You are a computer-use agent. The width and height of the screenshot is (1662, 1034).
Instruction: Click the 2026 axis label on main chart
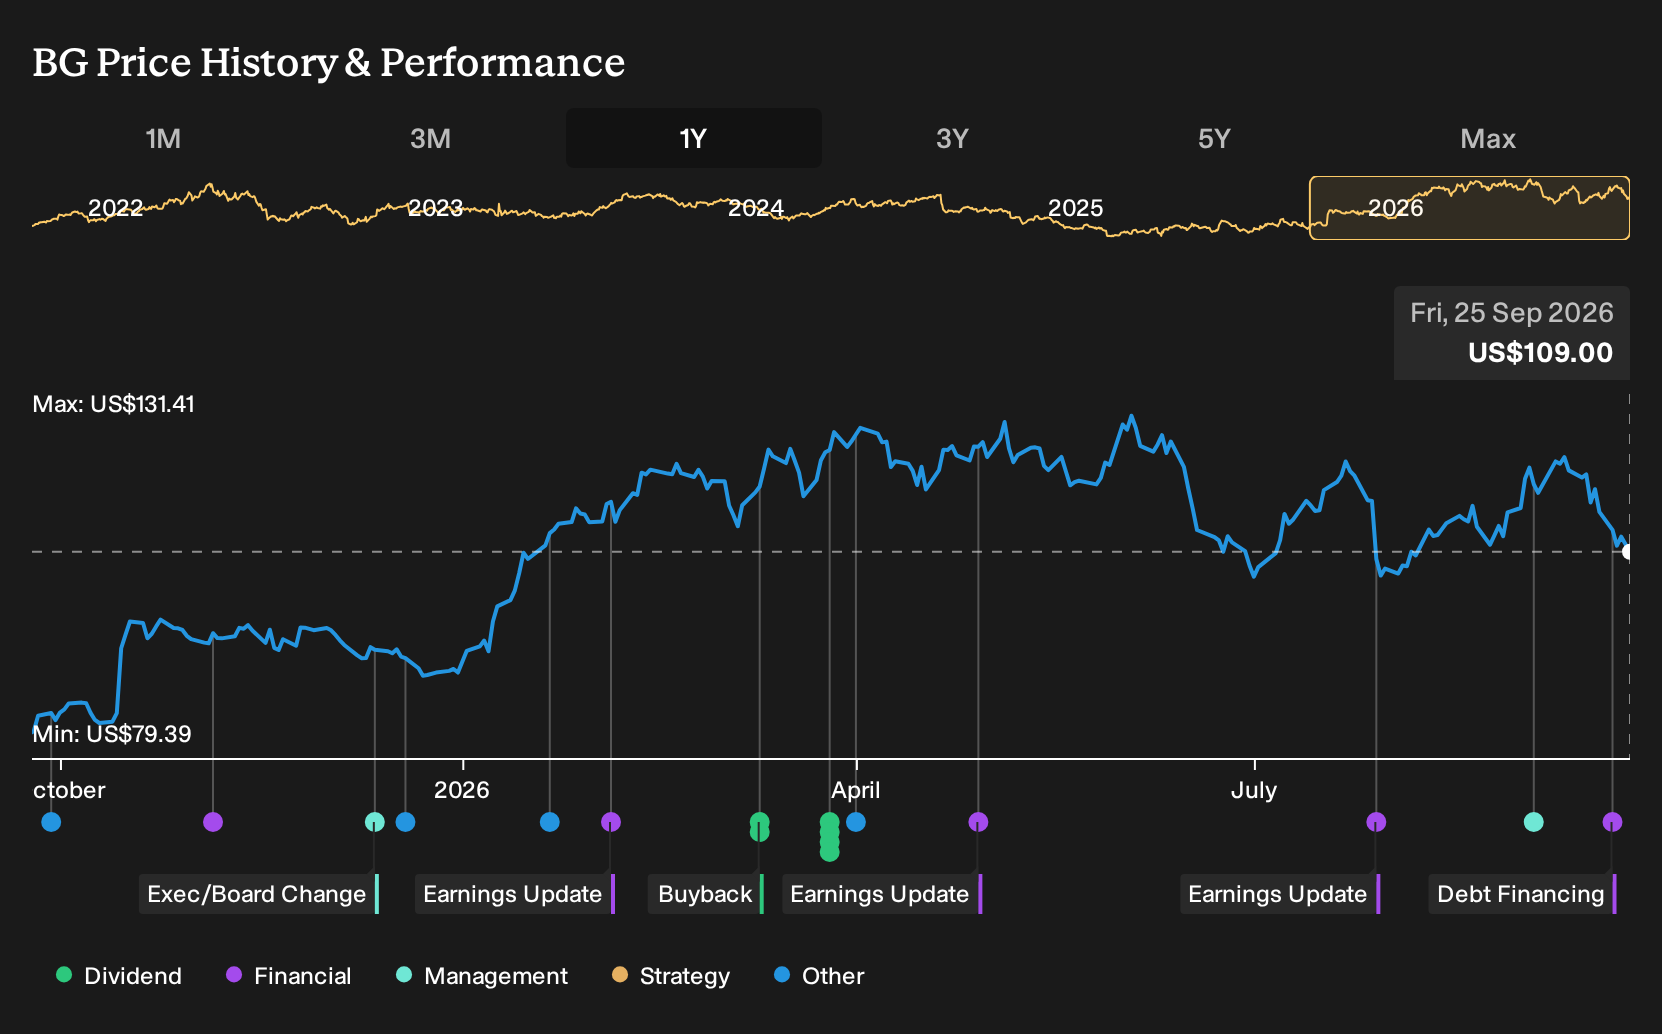click(x=462, y=790)
